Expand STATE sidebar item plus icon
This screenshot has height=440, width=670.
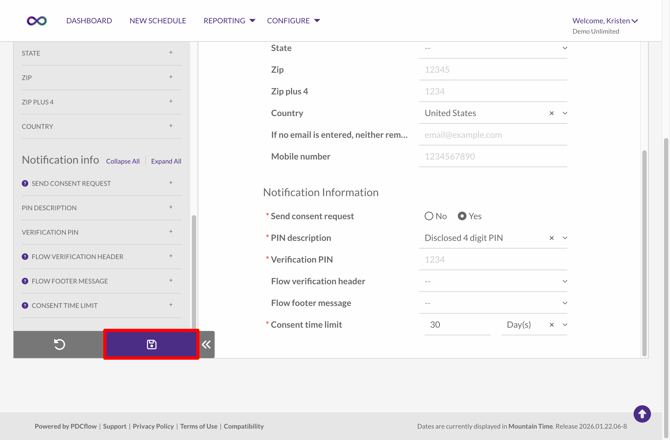[170, 53]
